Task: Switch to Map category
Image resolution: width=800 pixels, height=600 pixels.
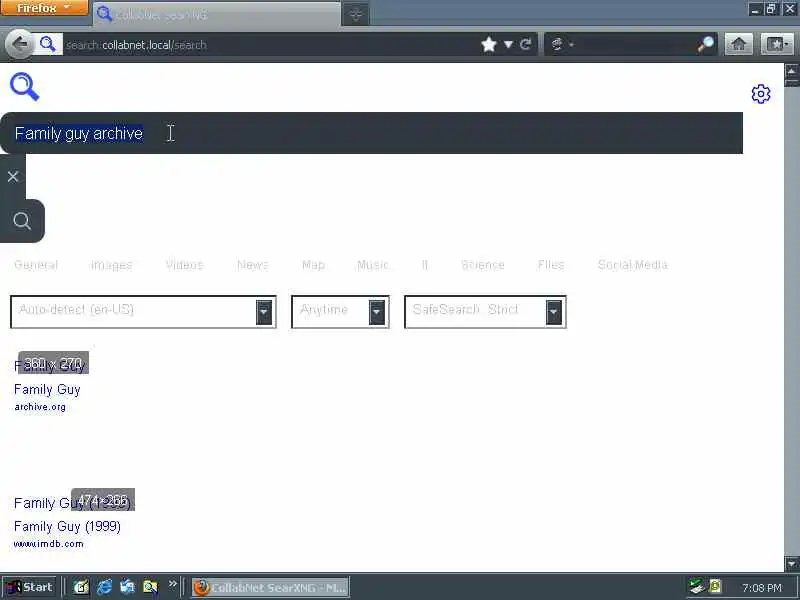Action: [313, 265]
